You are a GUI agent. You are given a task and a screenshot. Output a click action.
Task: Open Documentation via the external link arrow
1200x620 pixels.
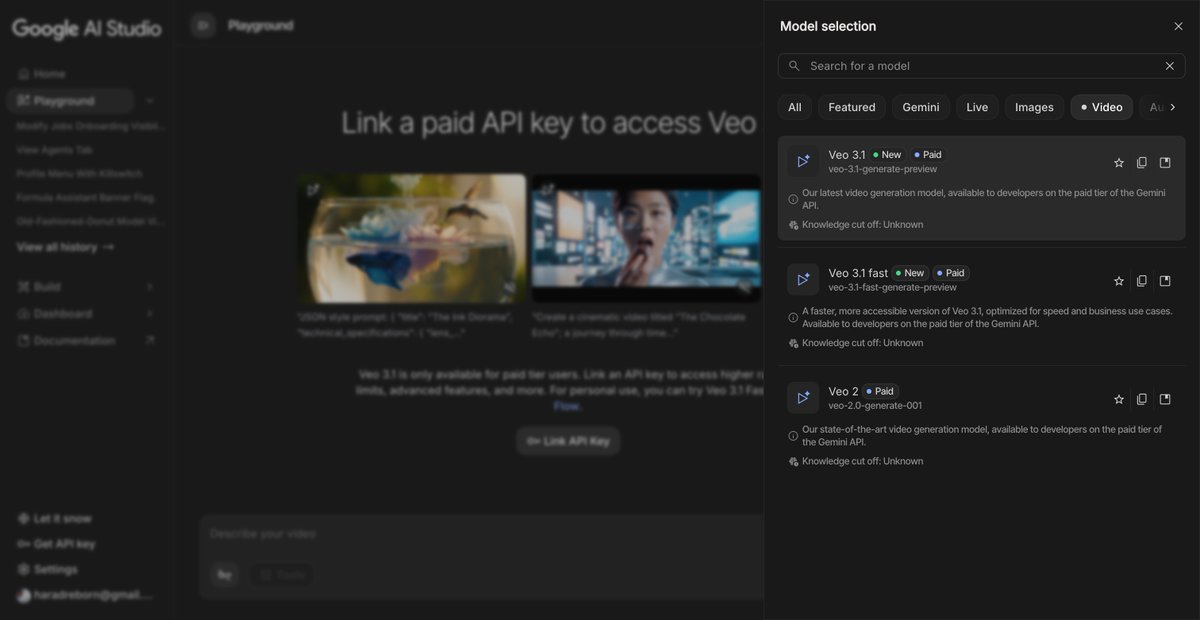[152, 339]
